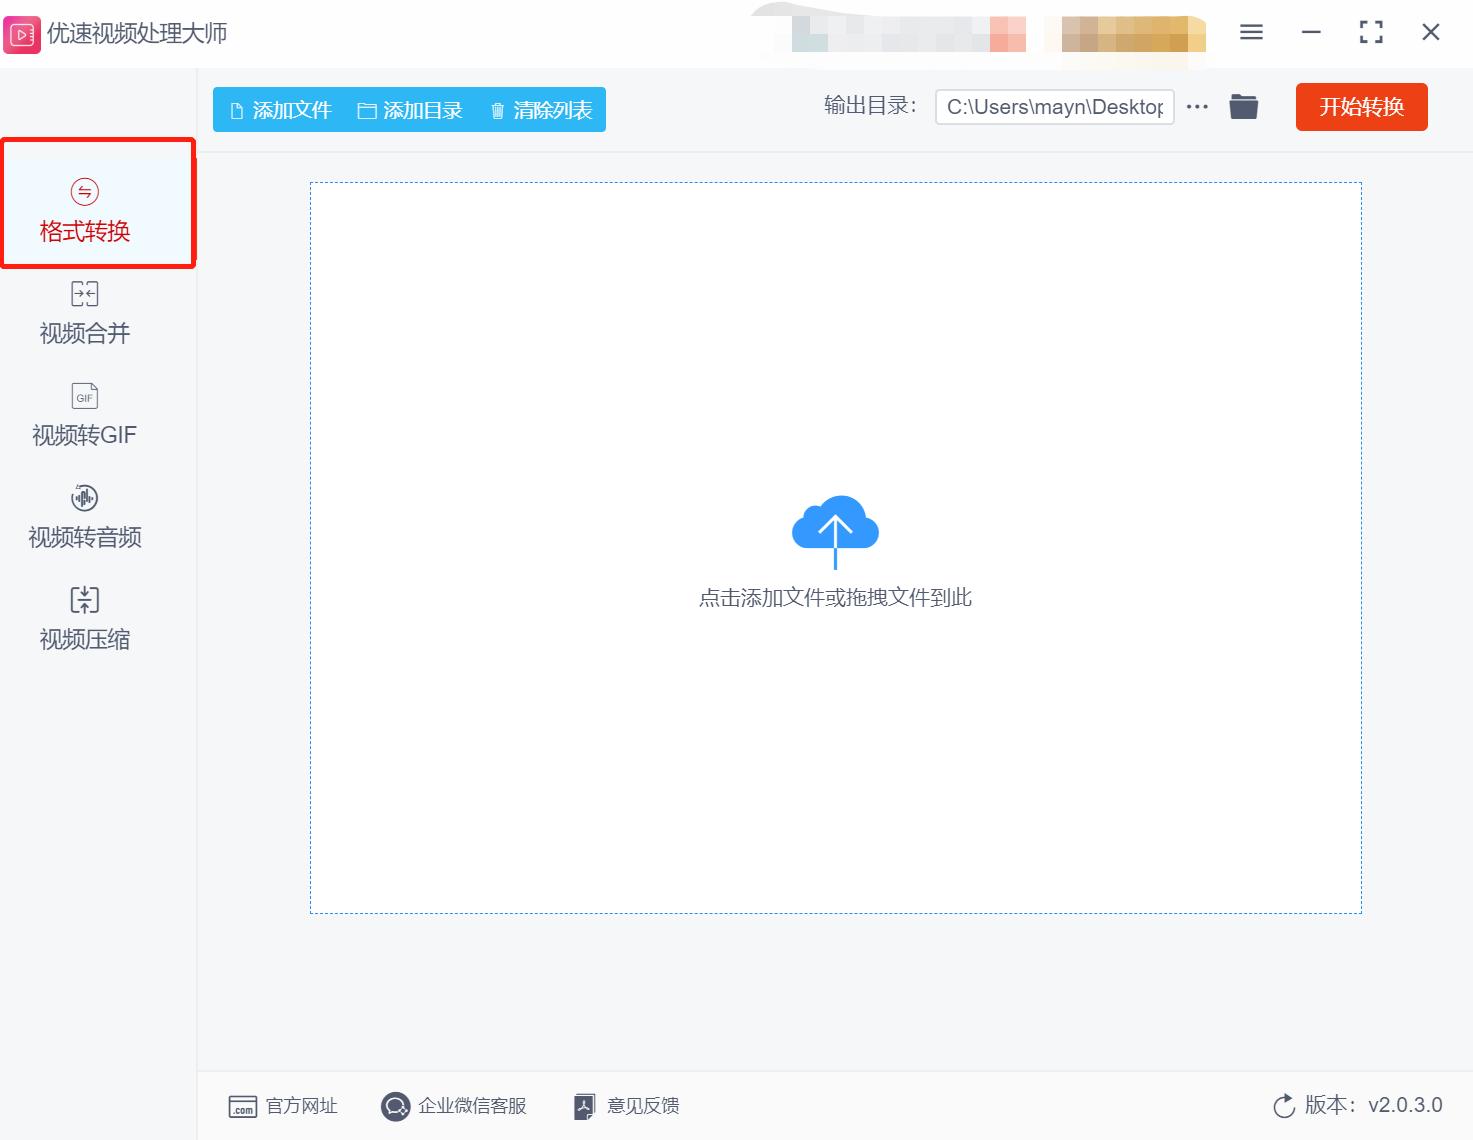
Task: Open the 企业微信客服 WeChat support icon
Action: (394, 1106)
